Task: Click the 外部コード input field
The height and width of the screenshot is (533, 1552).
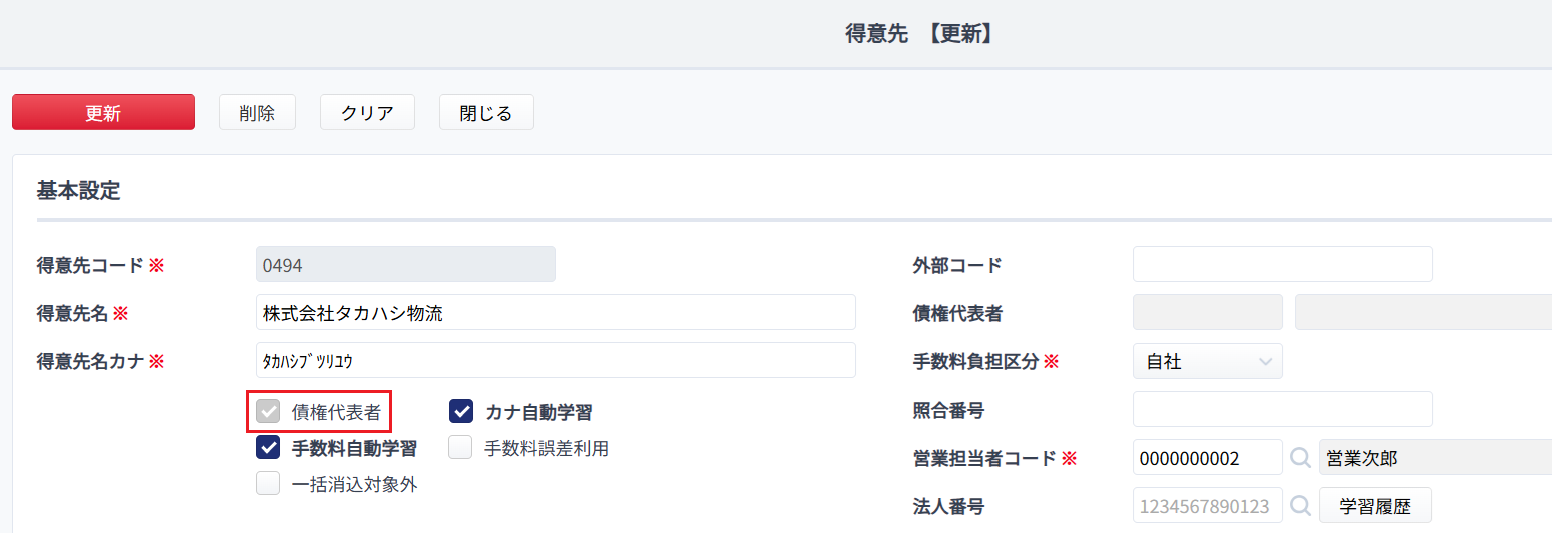Action: click(1283, 265)
